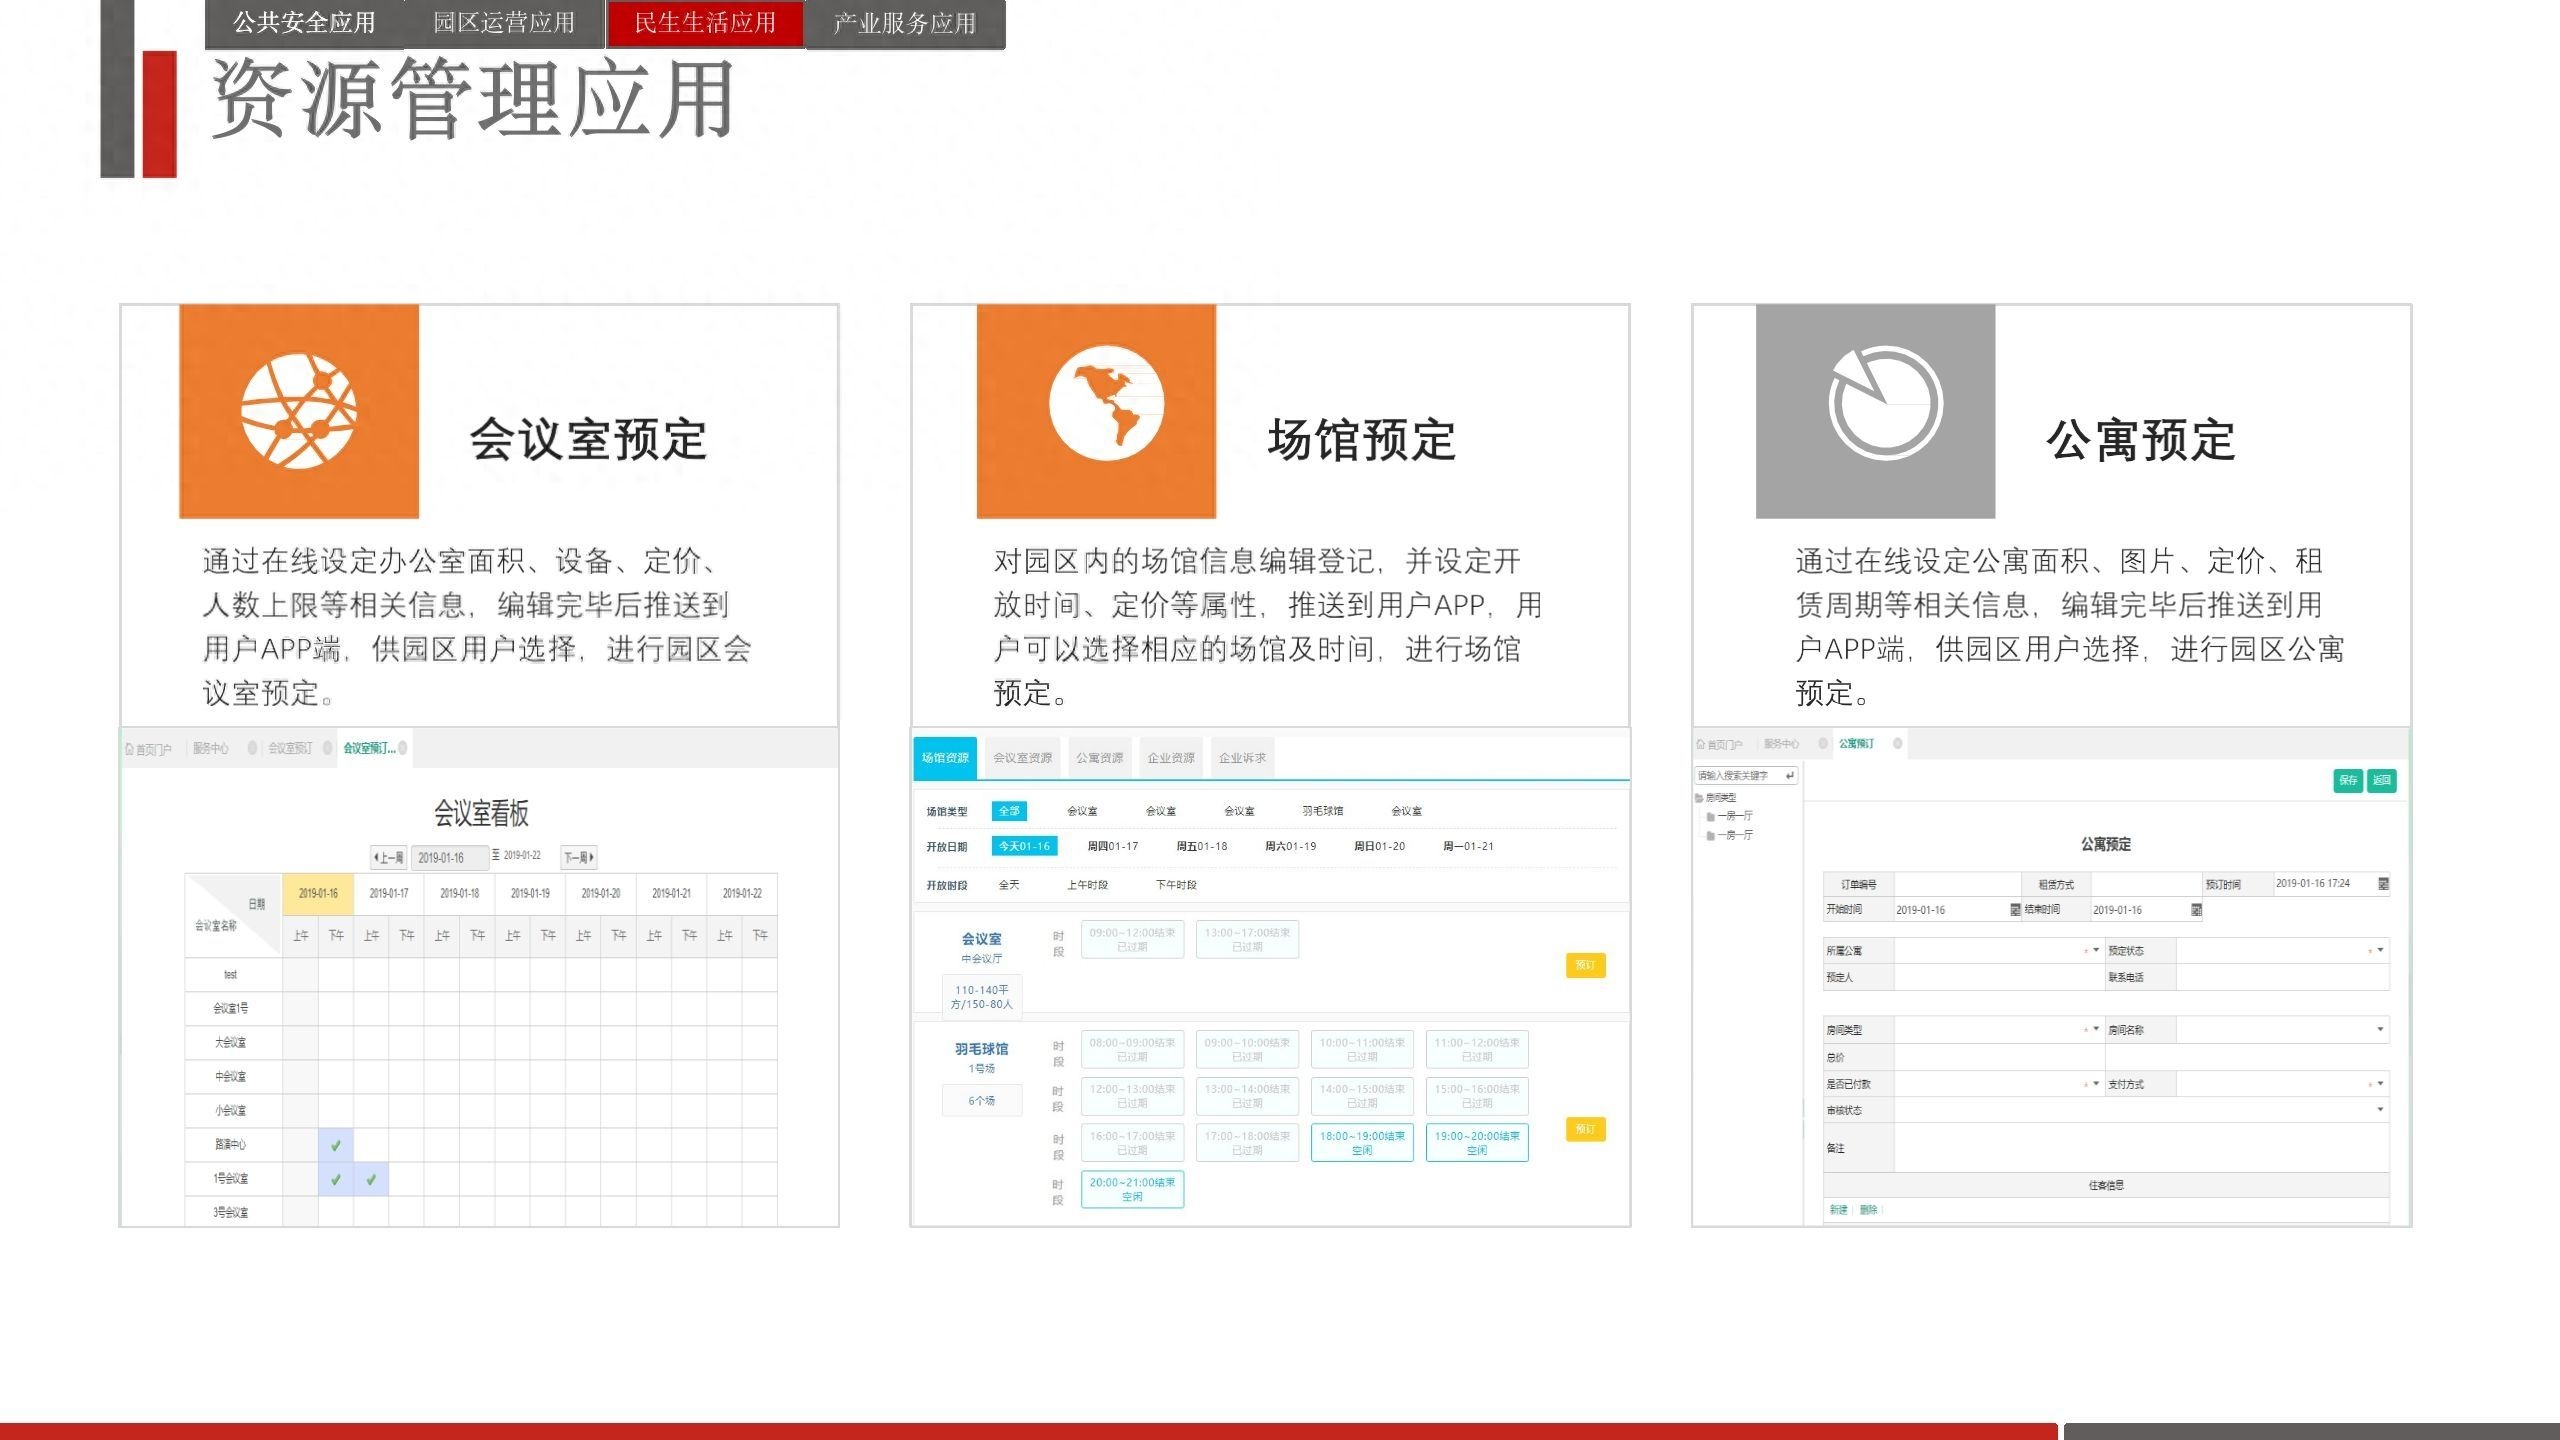Switch to the 民生生活应用 tab
Image resolution: width=2560 pixels, height=1440 pixels.
click(x=705, y=23)
